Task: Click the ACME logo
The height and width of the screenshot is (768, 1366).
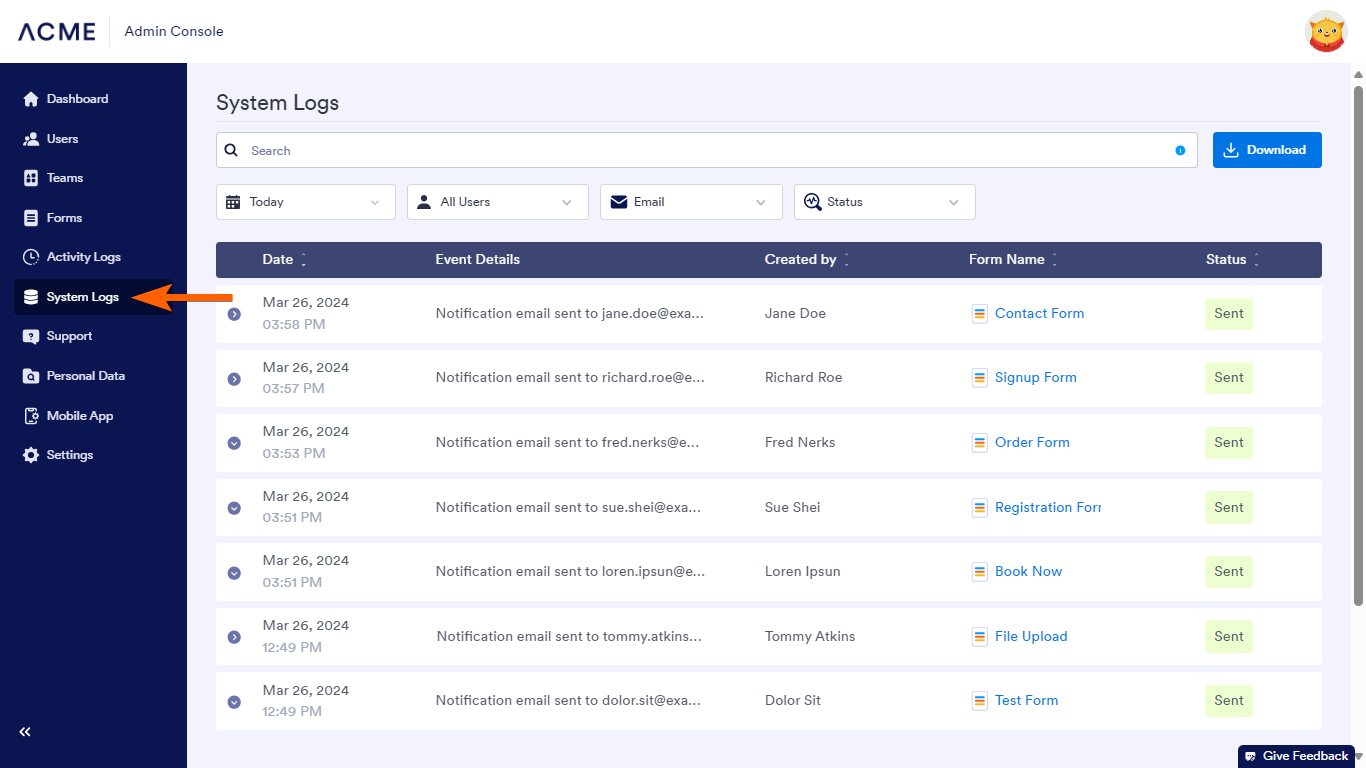Action: 57,32
